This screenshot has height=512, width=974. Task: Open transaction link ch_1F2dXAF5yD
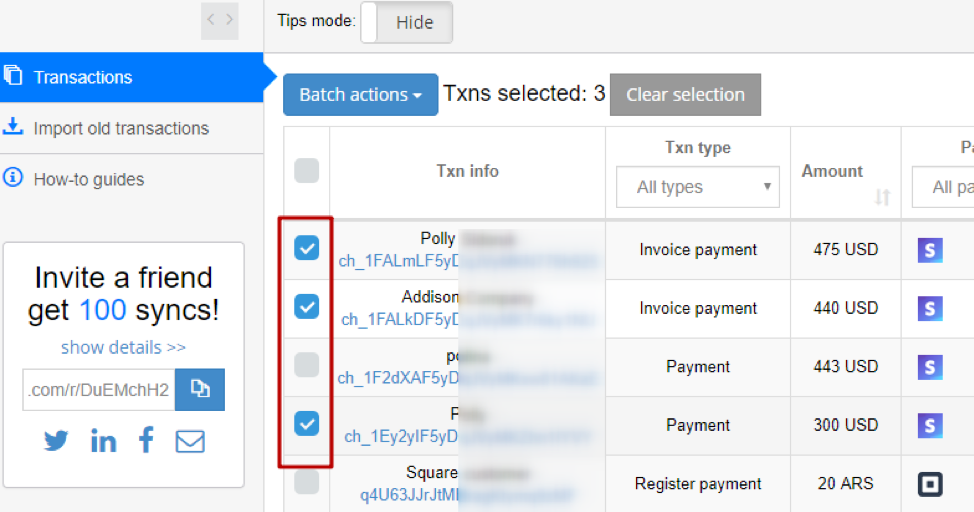pos(398,378)
